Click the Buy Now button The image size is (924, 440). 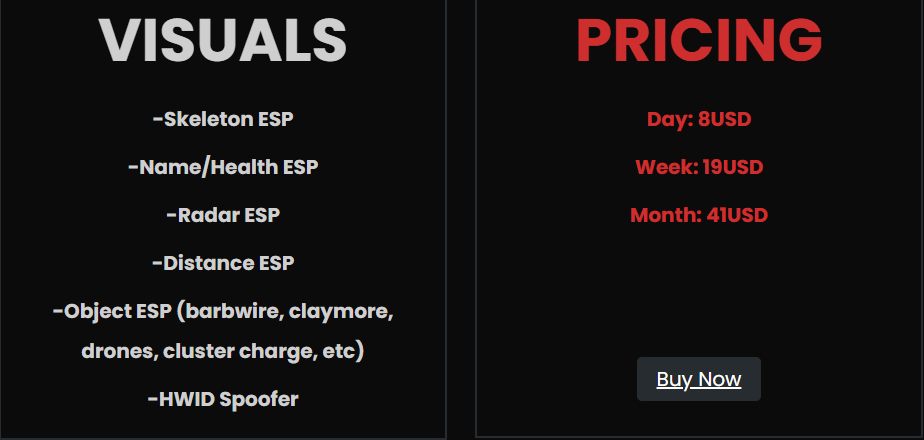[x=698, y=379]
